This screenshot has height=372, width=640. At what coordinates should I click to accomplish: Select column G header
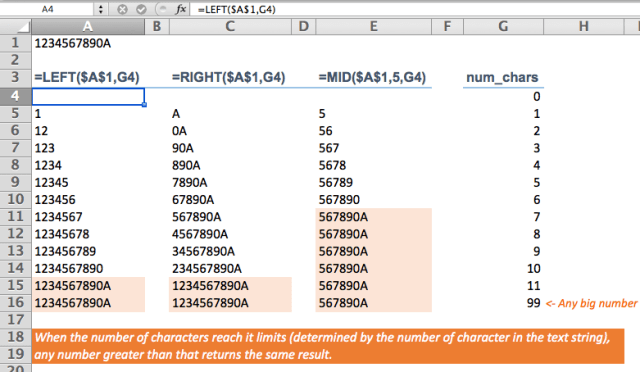coord(503,27)
